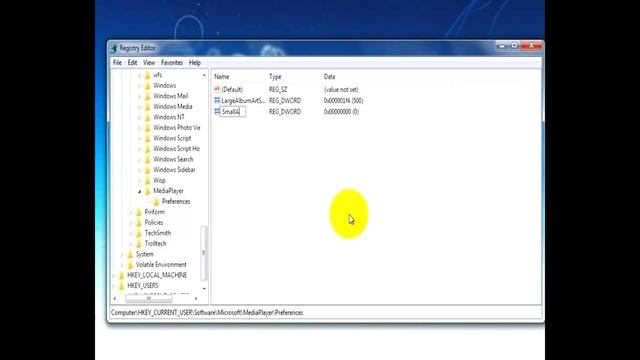Expand the Windows key arrow

tap(140, 86)
